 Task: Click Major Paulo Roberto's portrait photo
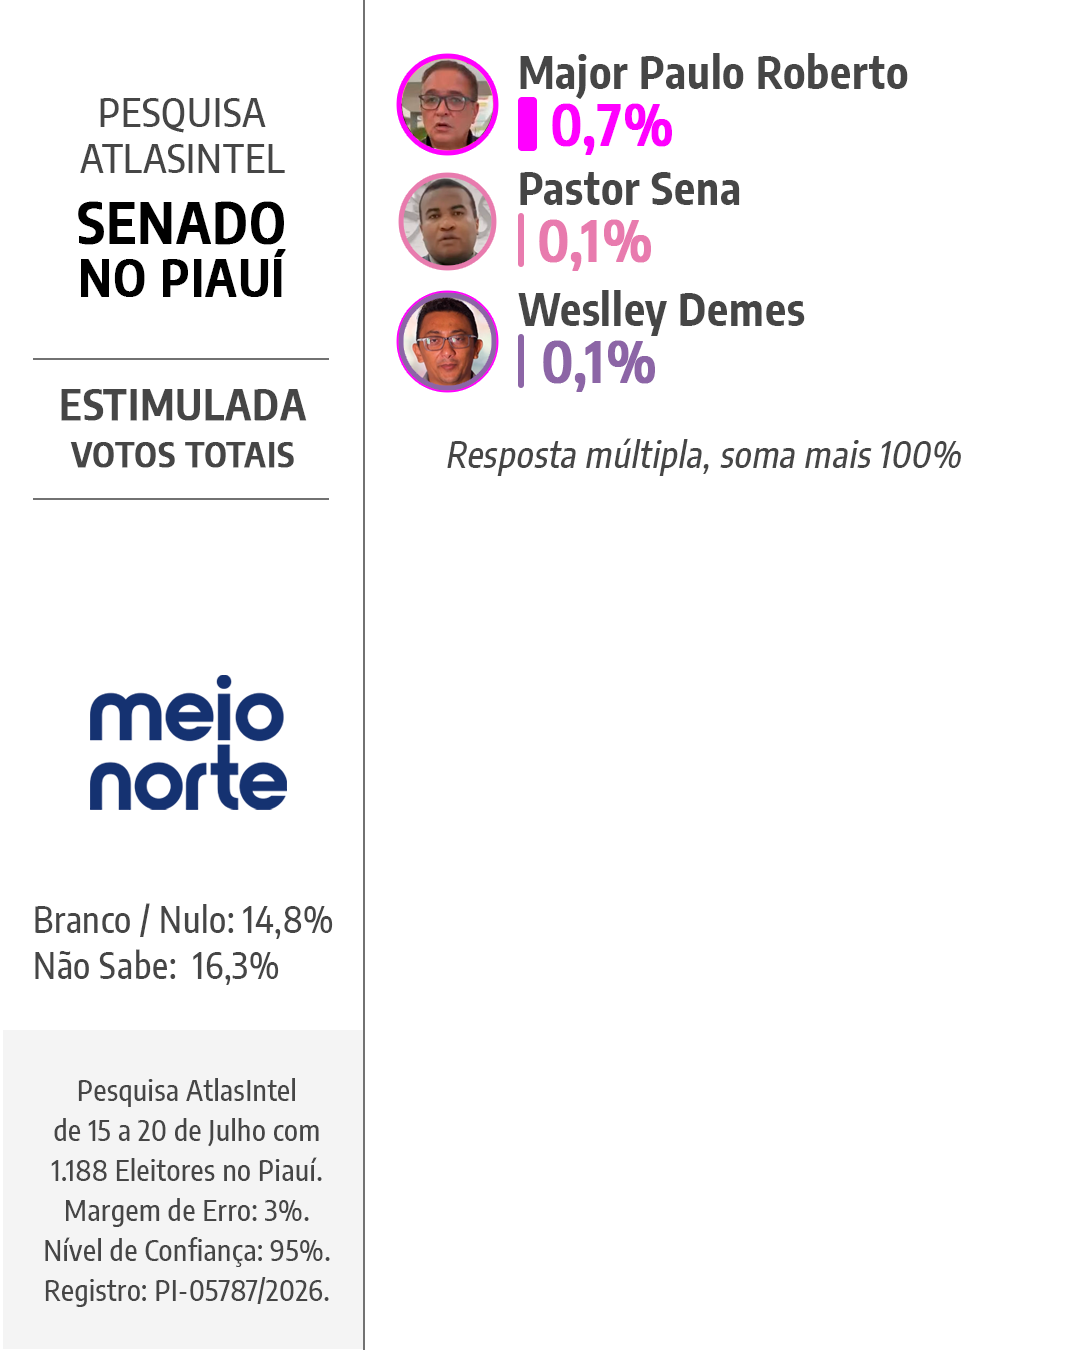coord(448,104)
